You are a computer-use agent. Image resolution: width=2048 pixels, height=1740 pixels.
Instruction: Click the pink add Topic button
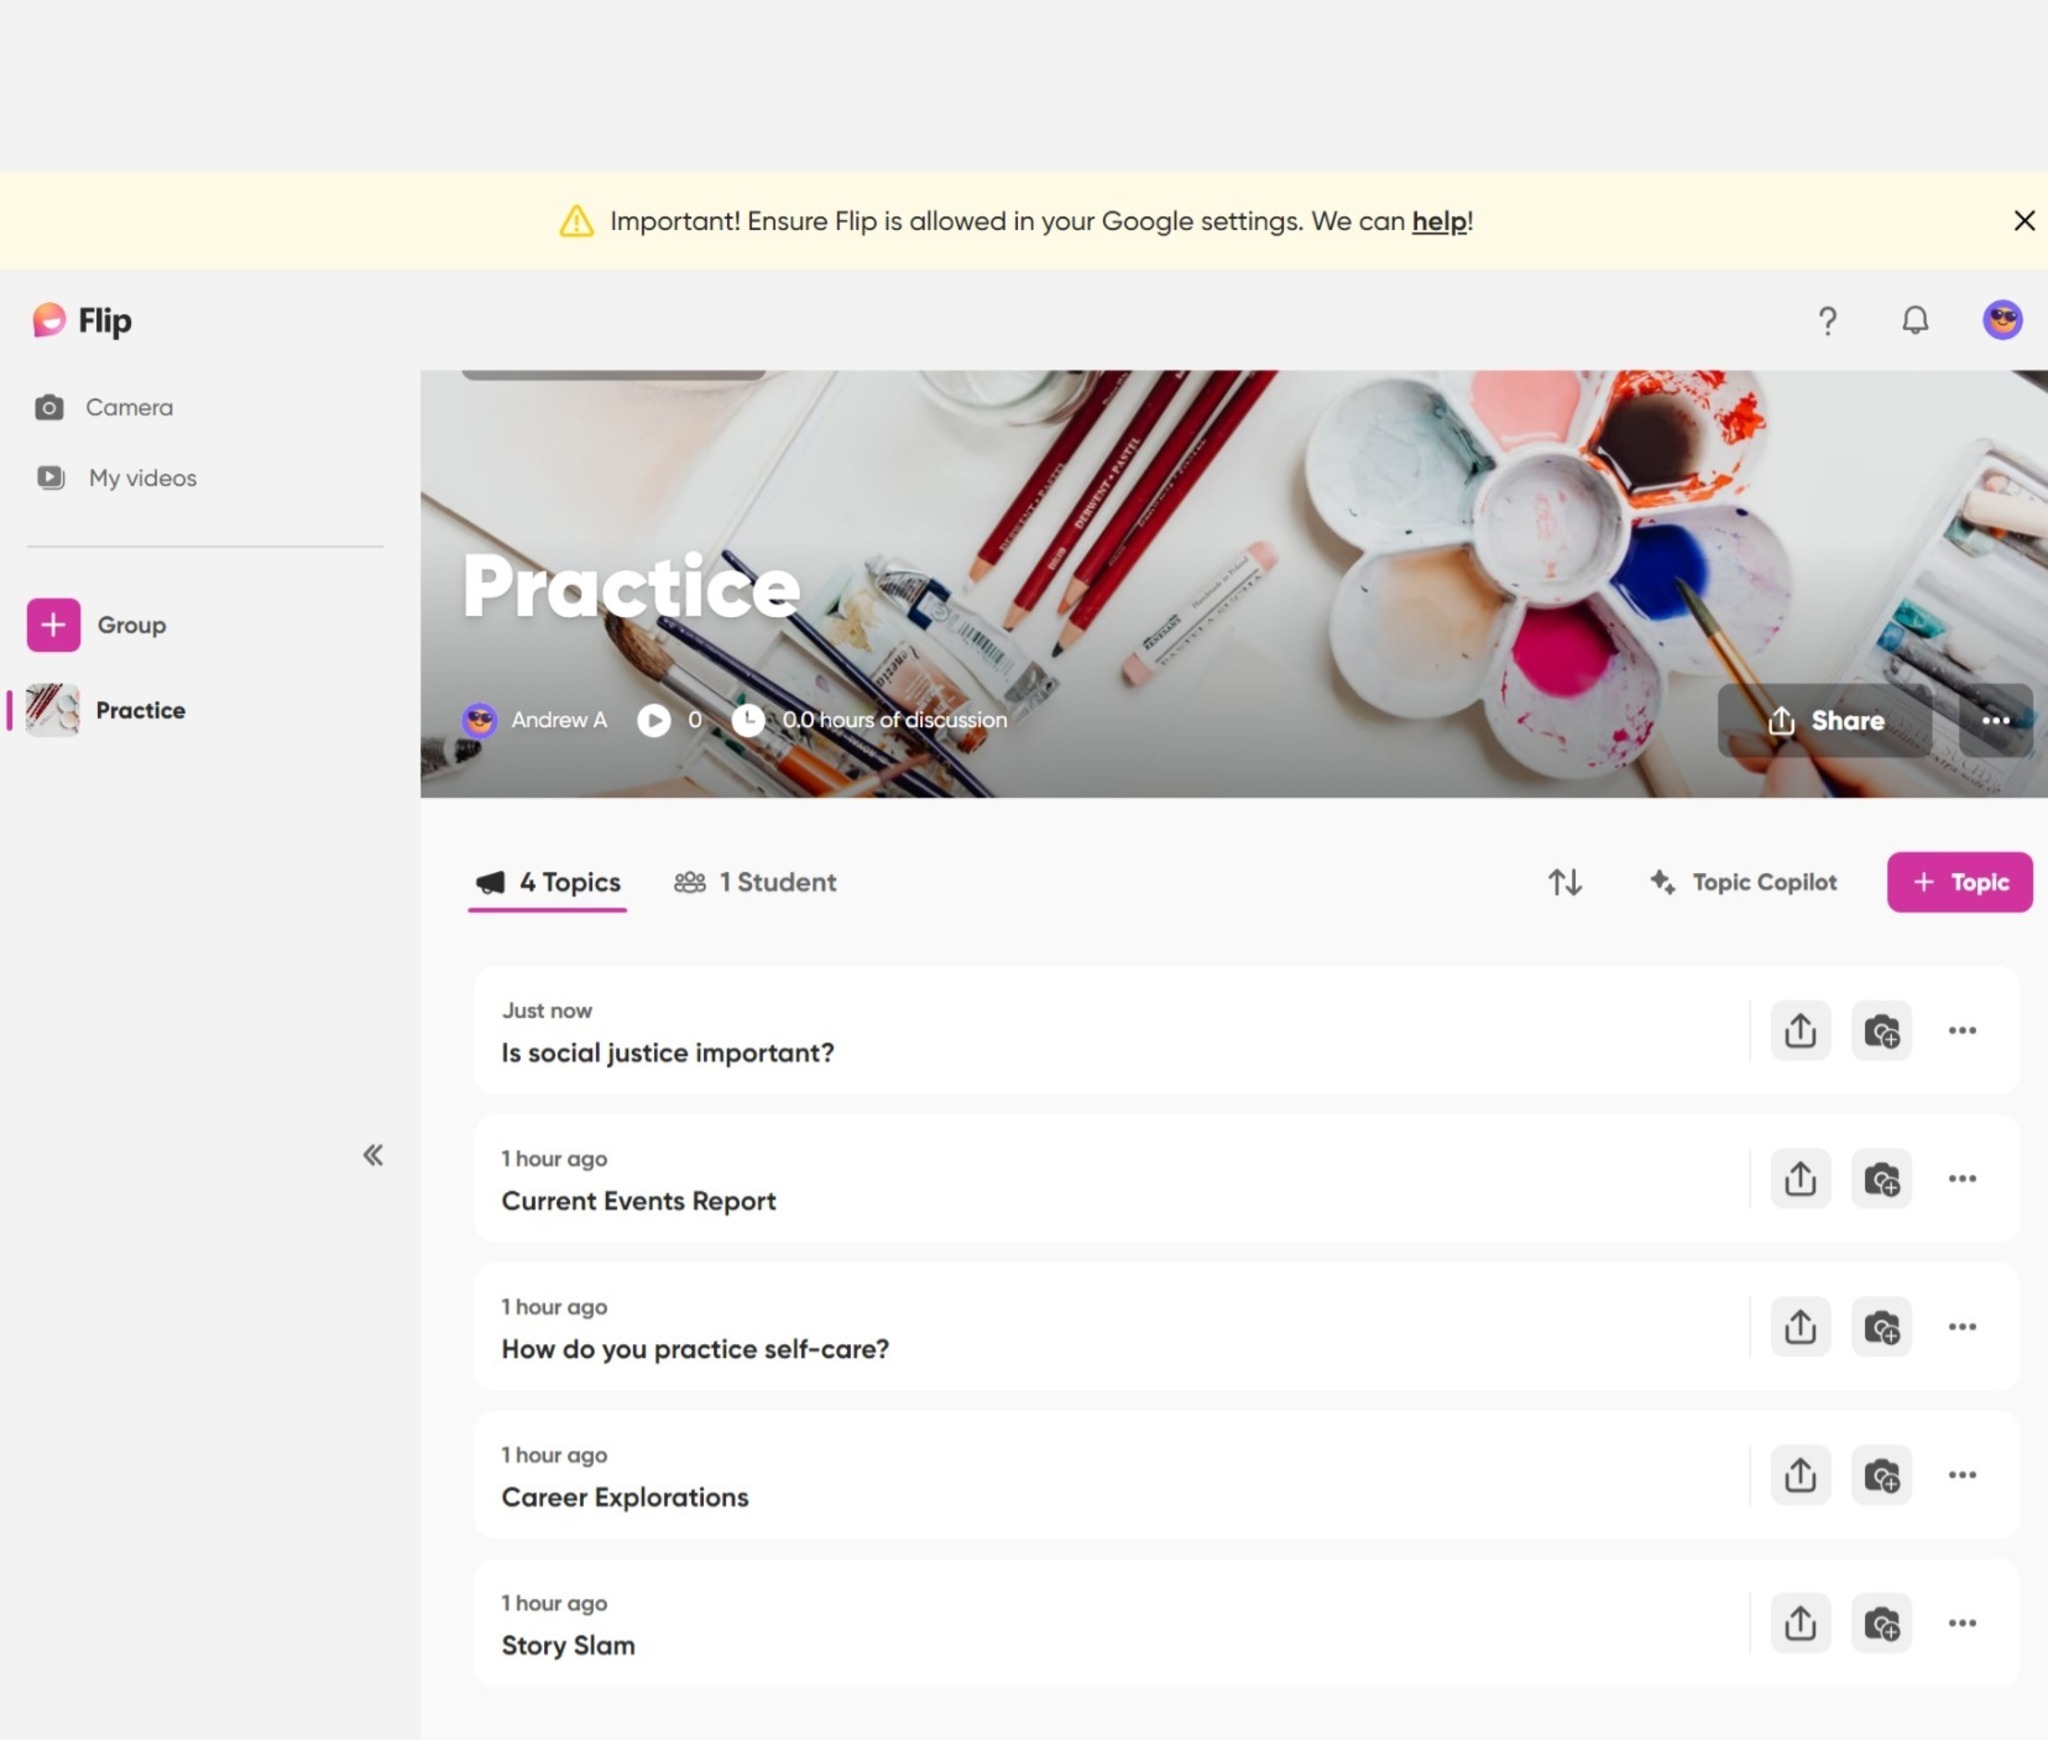pos(1959,882)
